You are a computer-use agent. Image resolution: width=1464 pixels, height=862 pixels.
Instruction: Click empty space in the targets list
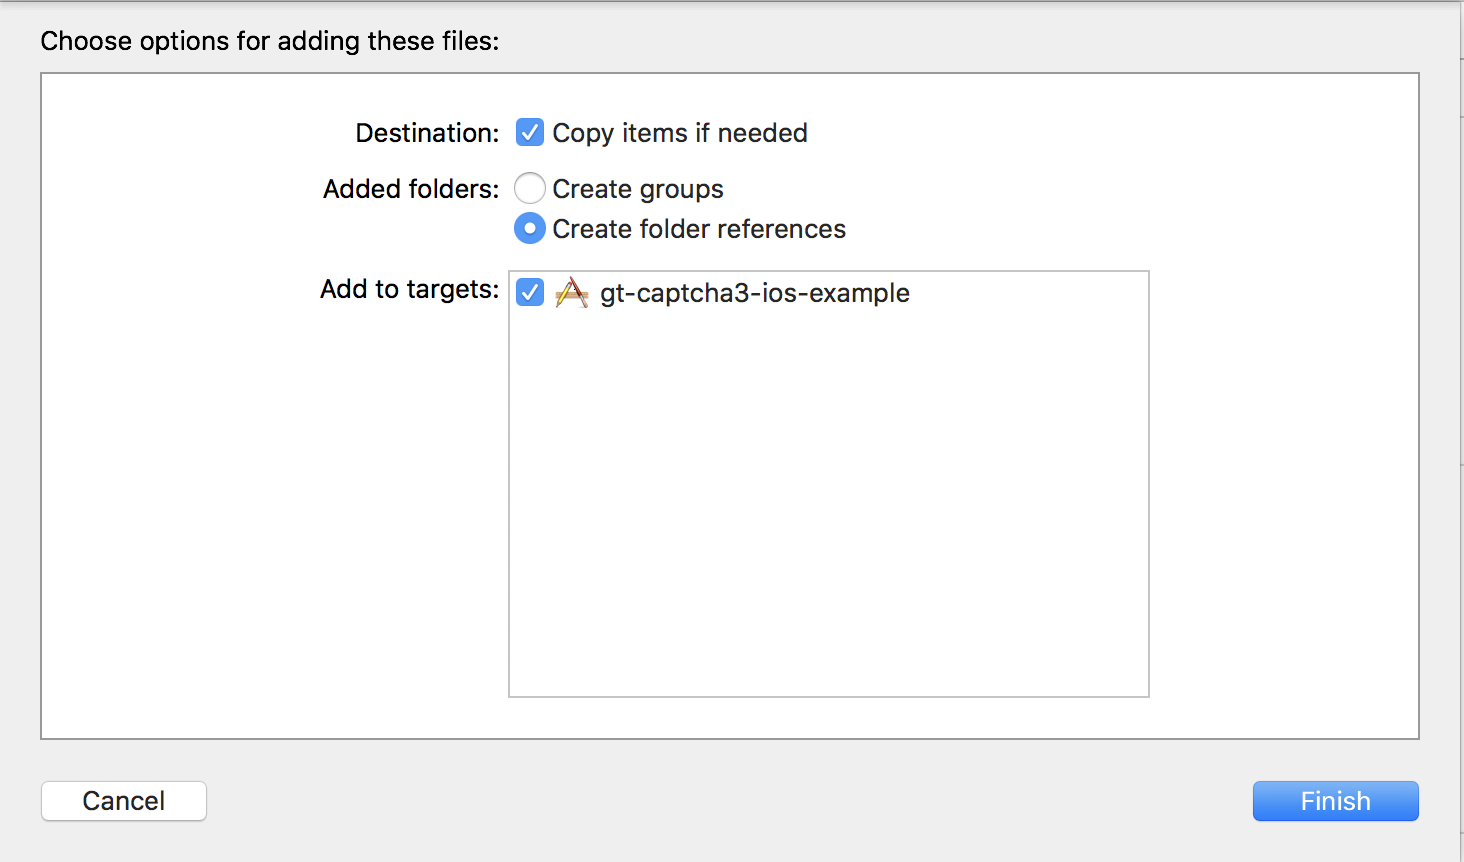[828, 500]
